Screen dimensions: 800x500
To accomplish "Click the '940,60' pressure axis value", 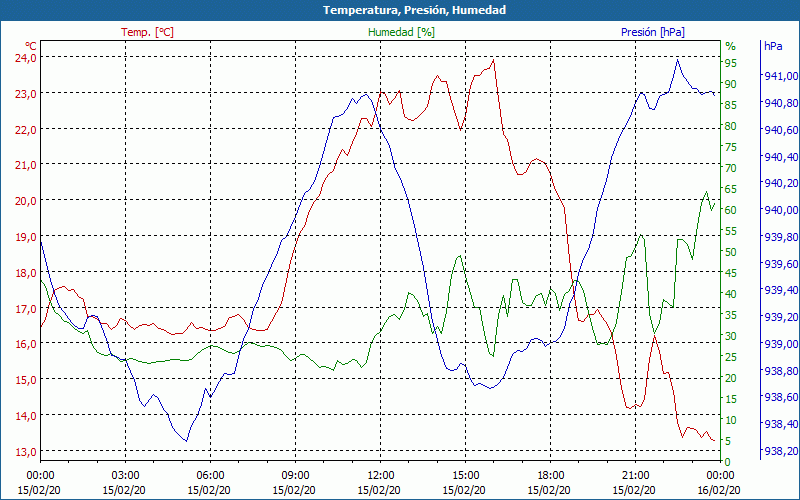I will (x=781, y=130).
